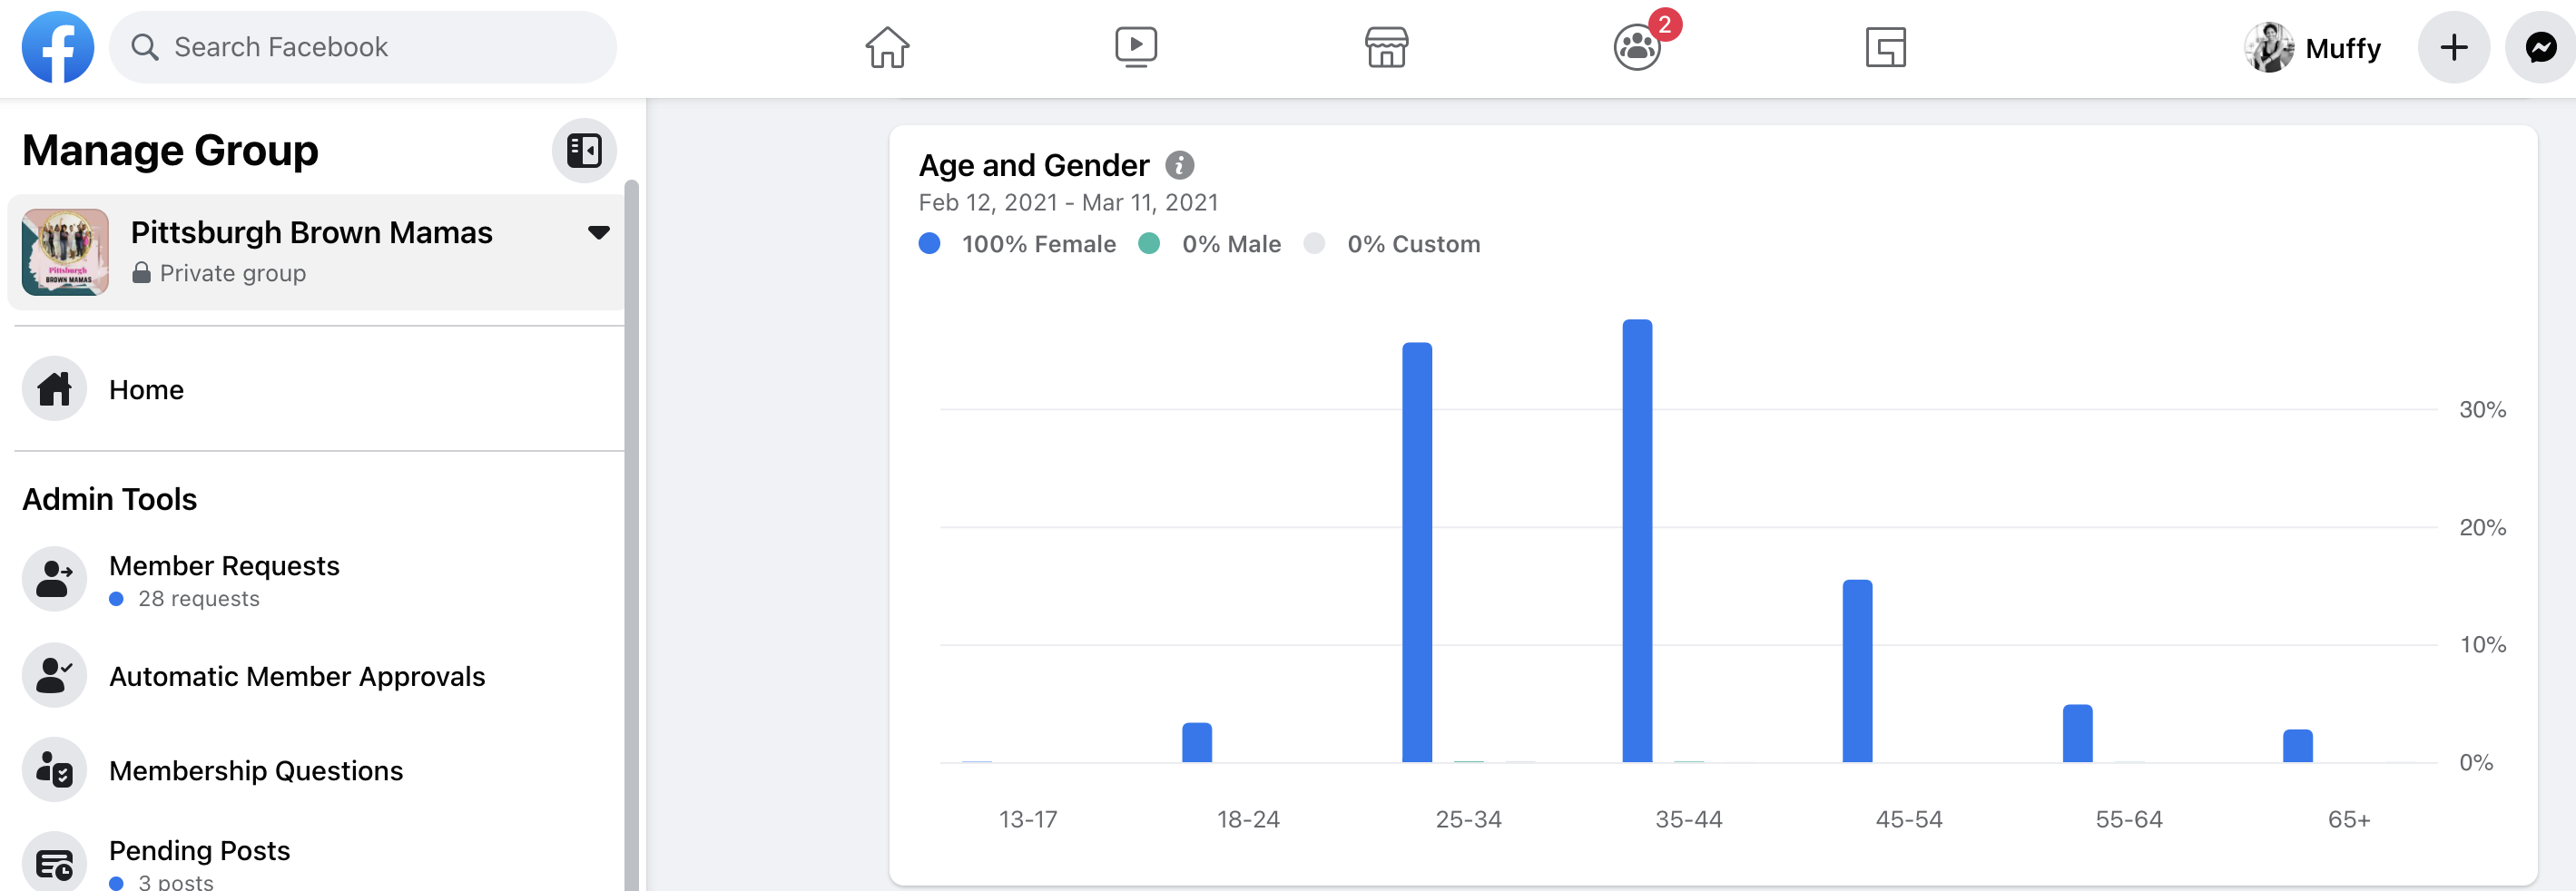Click the 55-64 age bar

(x=2077, y=733)
